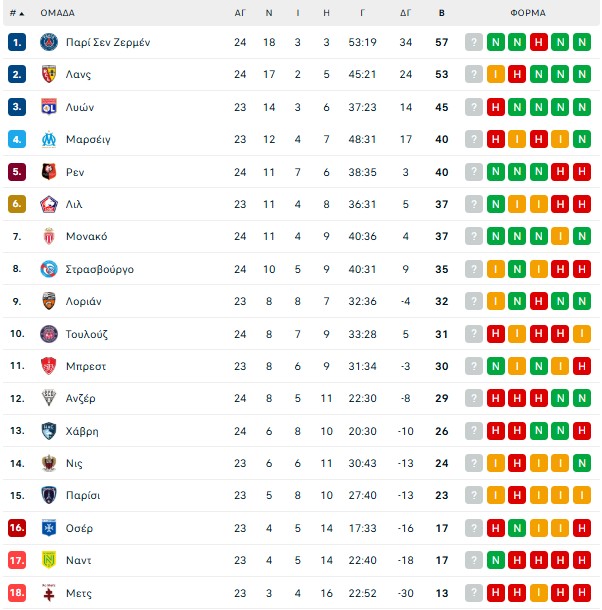This screenshot has width=602, height=610.
Task: Open the Τουλούζ team link
Action: [x=85, y=334]
